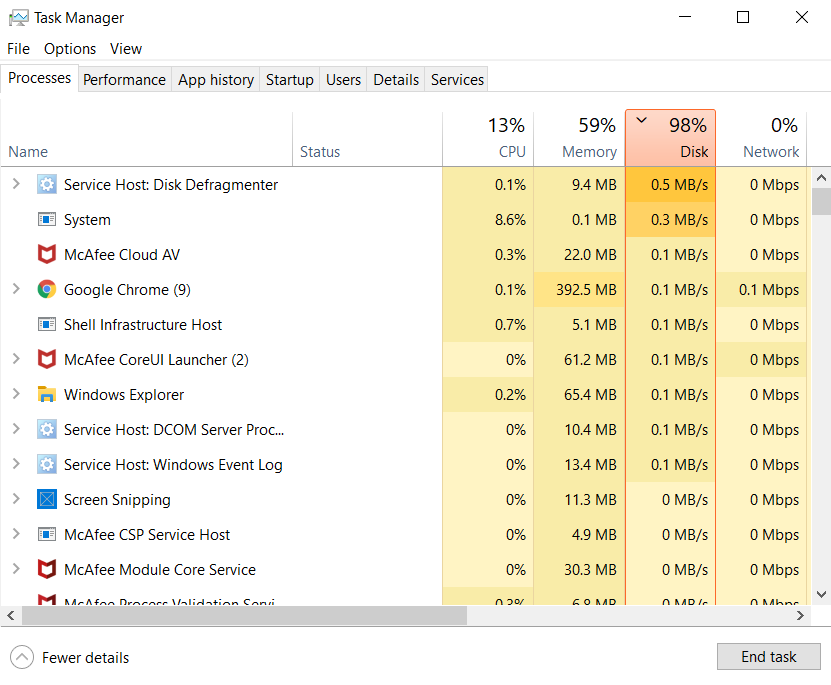831x685 pixels.
Task: Click the 0.1 Mbps network cell for Chrome
Action: coord(761,289)
